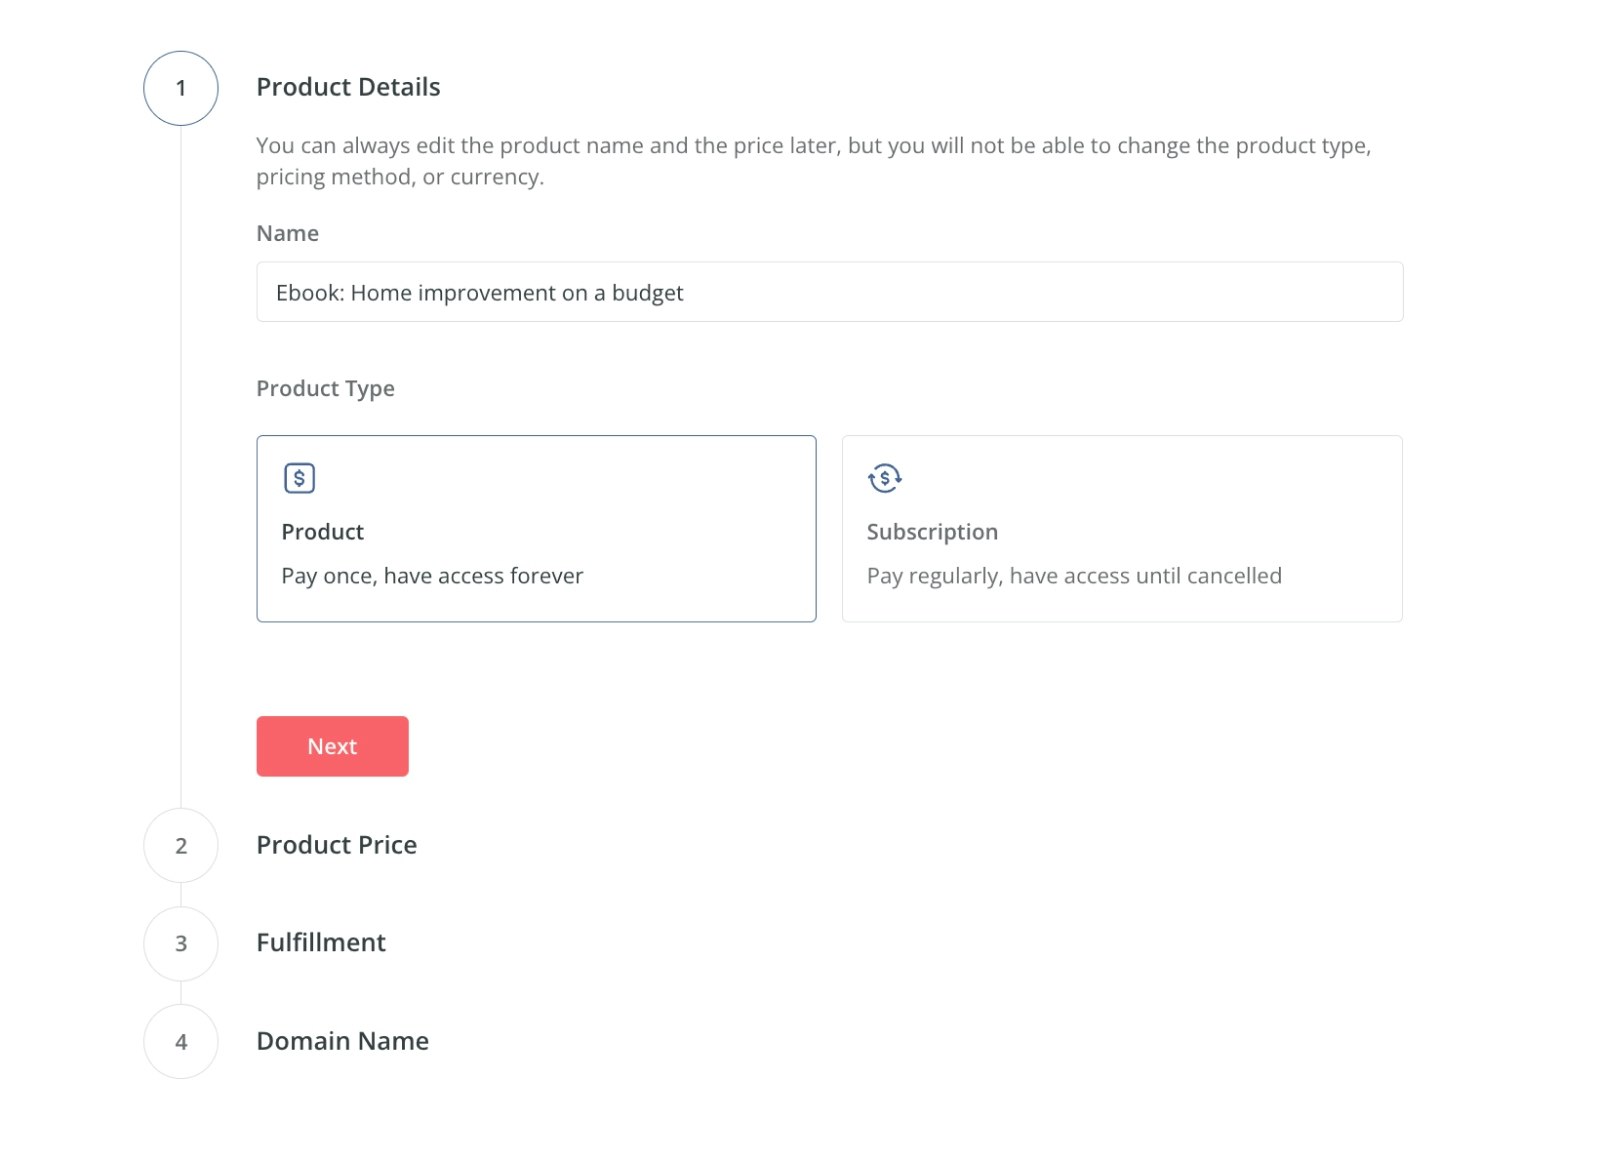Click the Subscription card title text
Image resolution: width=1600 pixels, height=1167 pixels.
pyautogui.click(x=932, y=532)
